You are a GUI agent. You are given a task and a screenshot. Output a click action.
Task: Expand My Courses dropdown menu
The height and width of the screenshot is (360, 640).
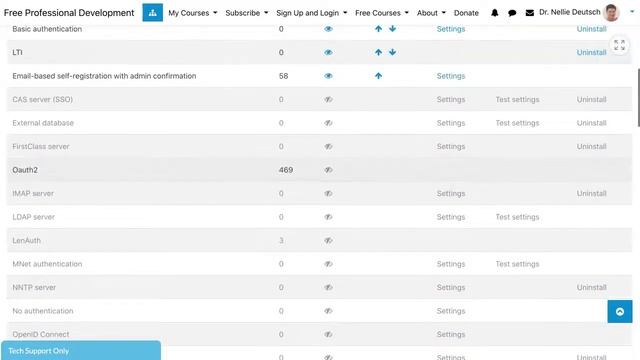[x=193, y=13]
